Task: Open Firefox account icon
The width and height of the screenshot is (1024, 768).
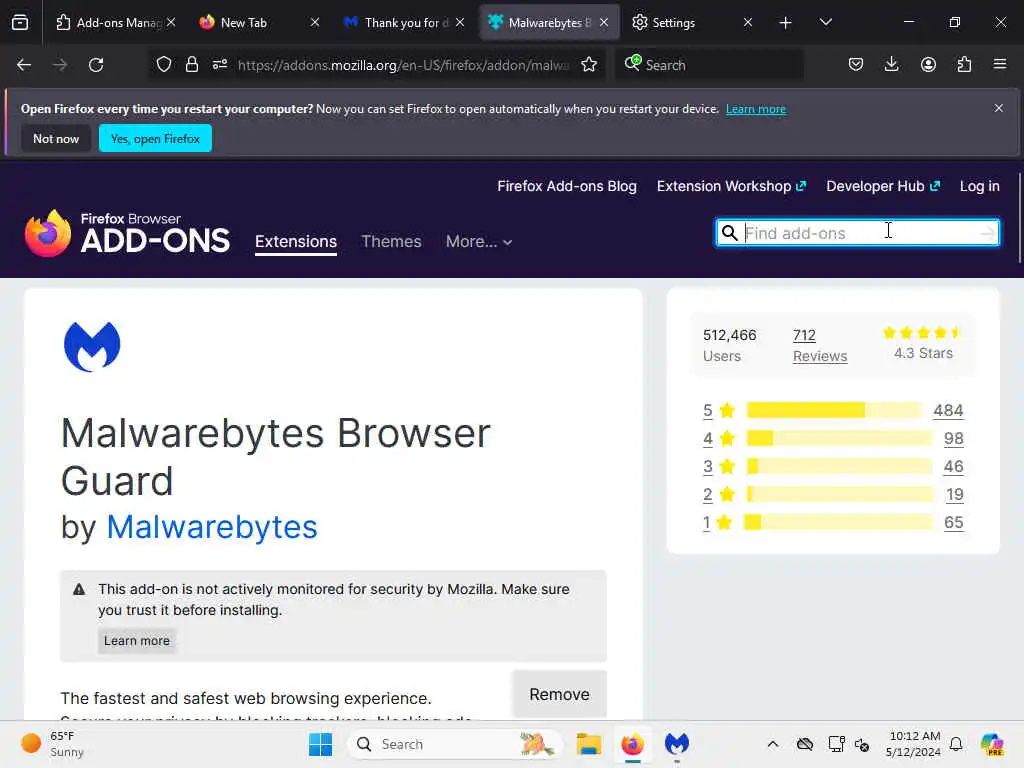Action: tap(928, 64)
